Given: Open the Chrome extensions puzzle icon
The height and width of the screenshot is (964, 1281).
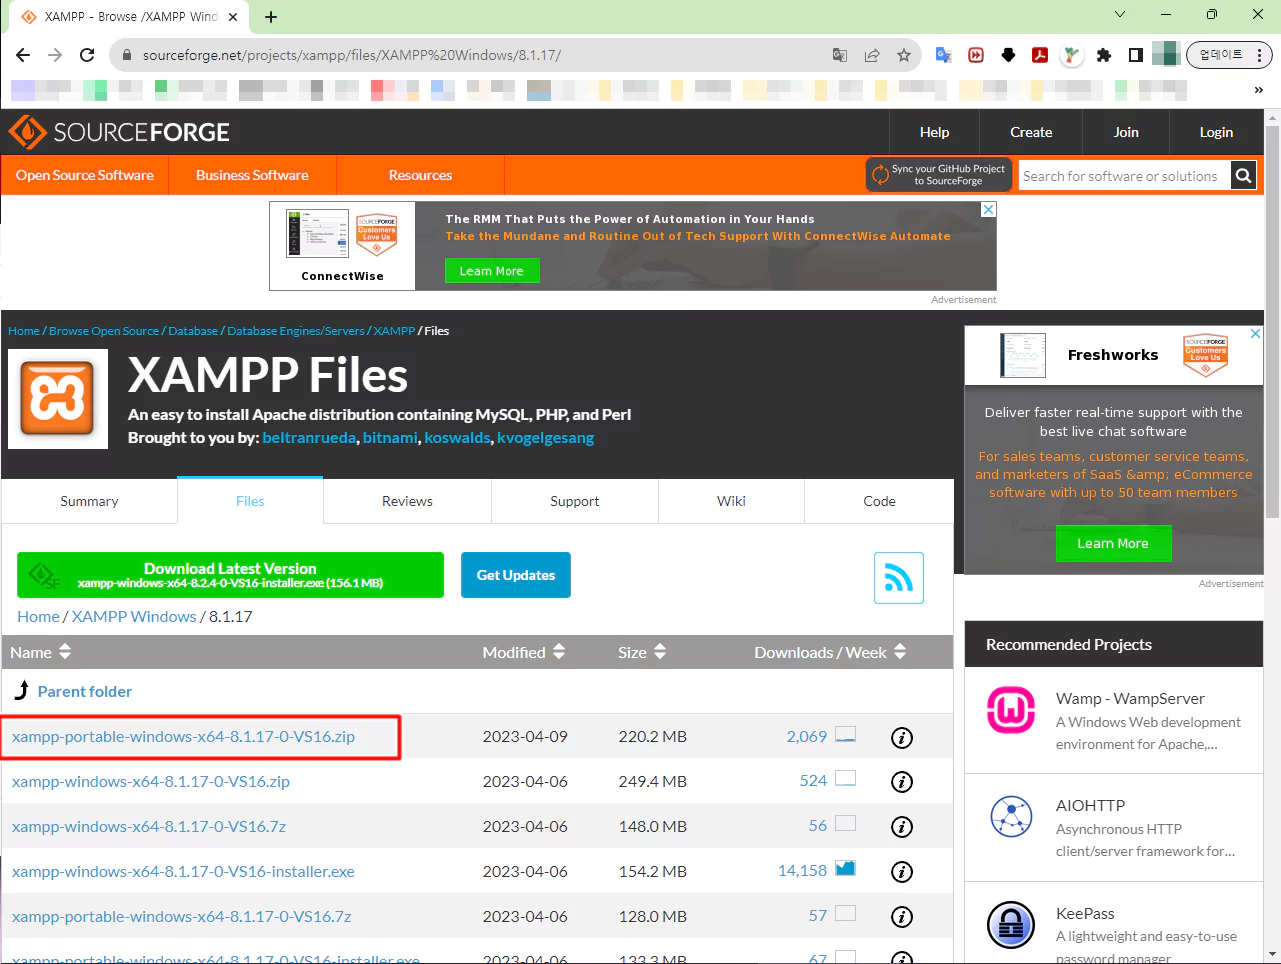Looking at the screenshot, I should [x=1104, y=55].
